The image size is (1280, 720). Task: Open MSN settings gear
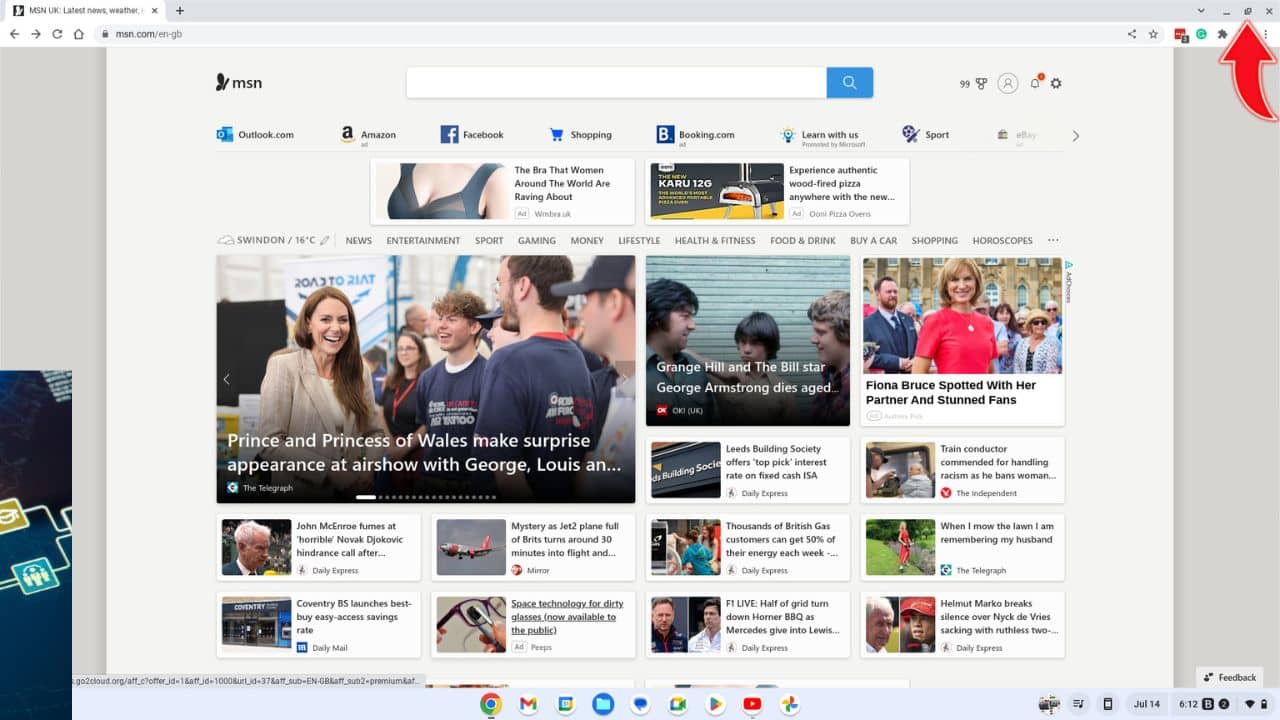pos(1056,83)
